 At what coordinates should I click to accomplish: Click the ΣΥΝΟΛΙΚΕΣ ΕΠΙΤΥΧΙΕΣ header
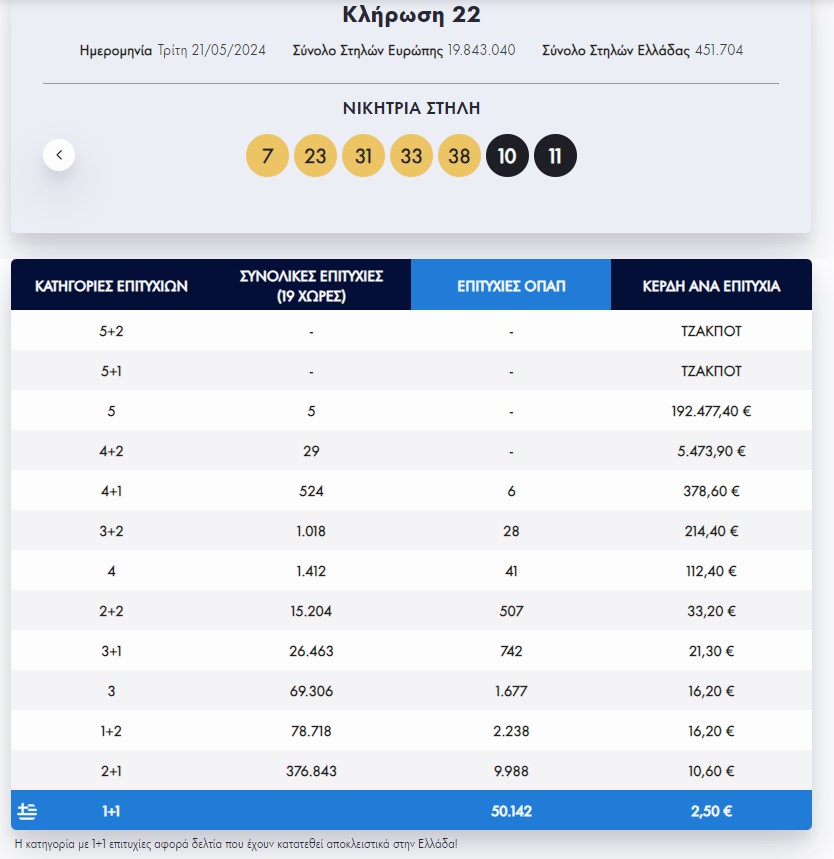click(x=311, y=284)
